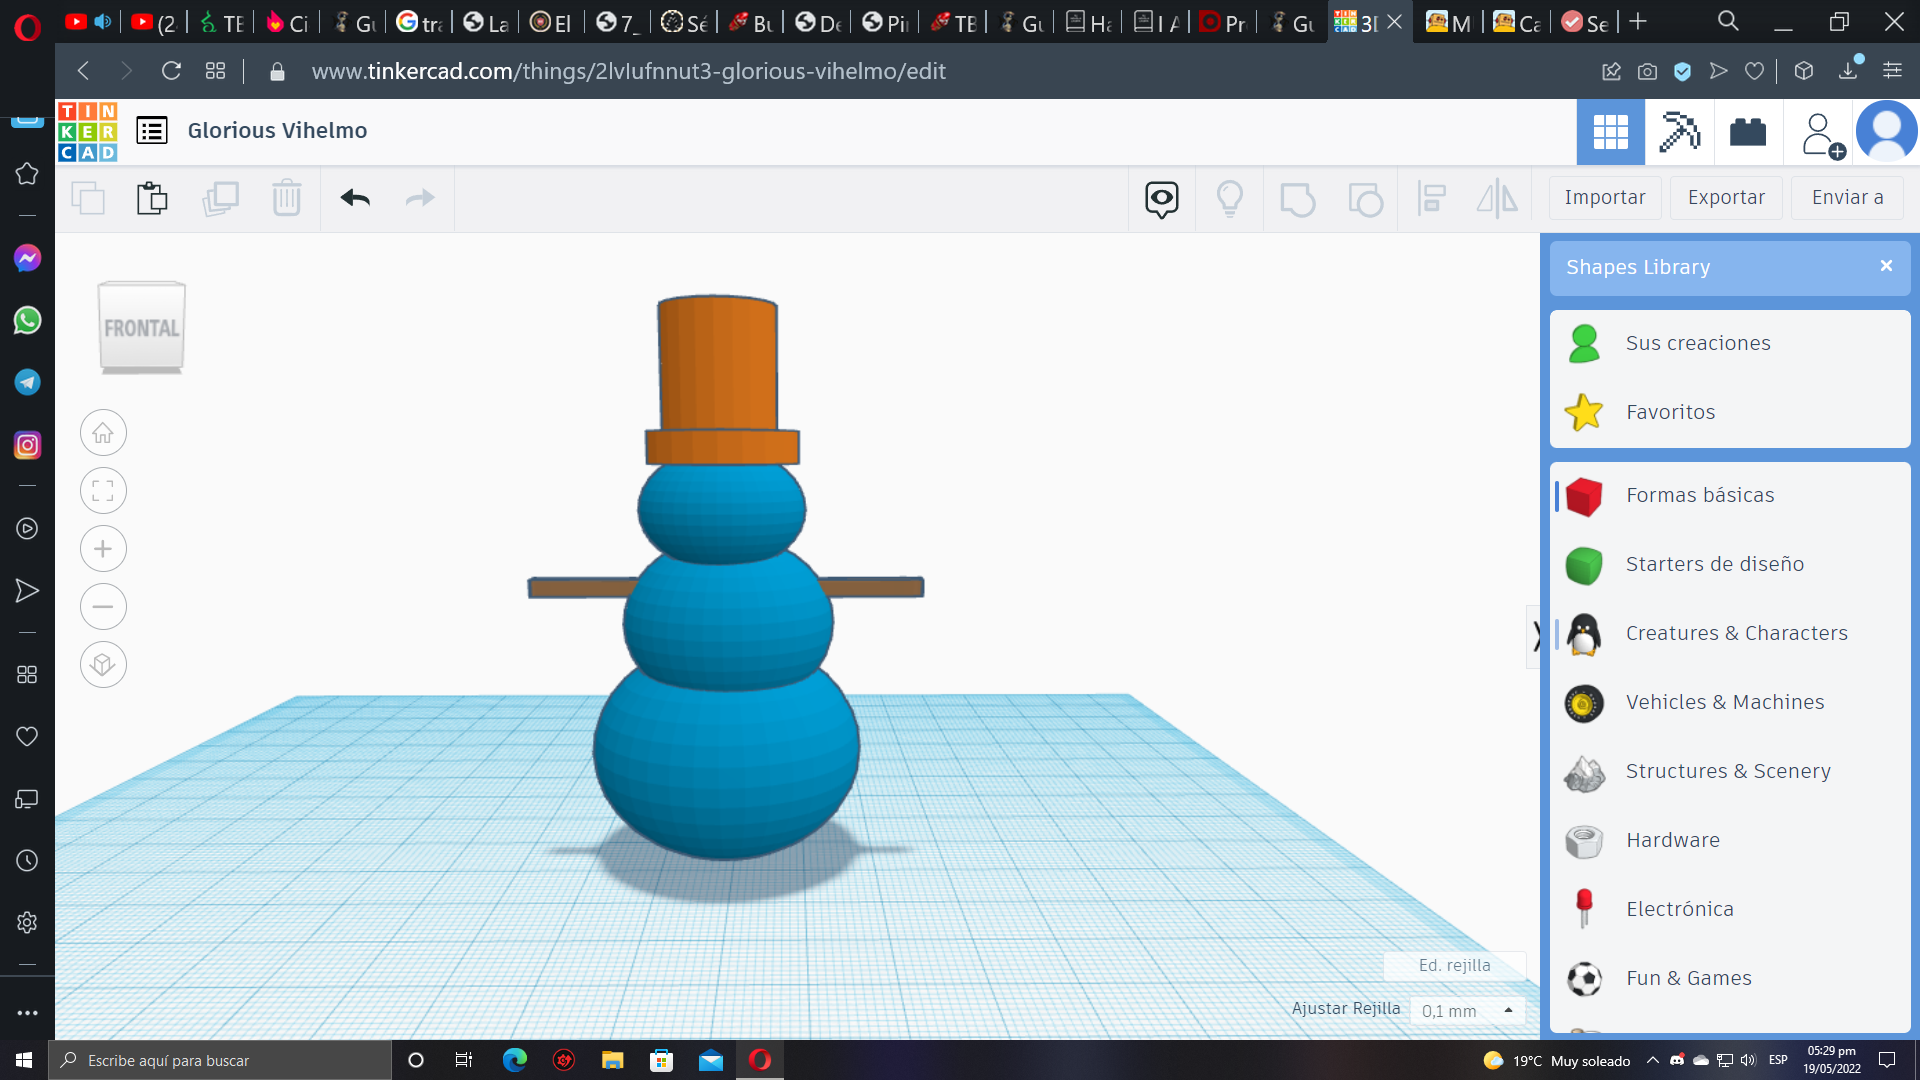This screenshot has width=1920, height=1080.
Task: Click the Importar button
Action: point(1604,198)
